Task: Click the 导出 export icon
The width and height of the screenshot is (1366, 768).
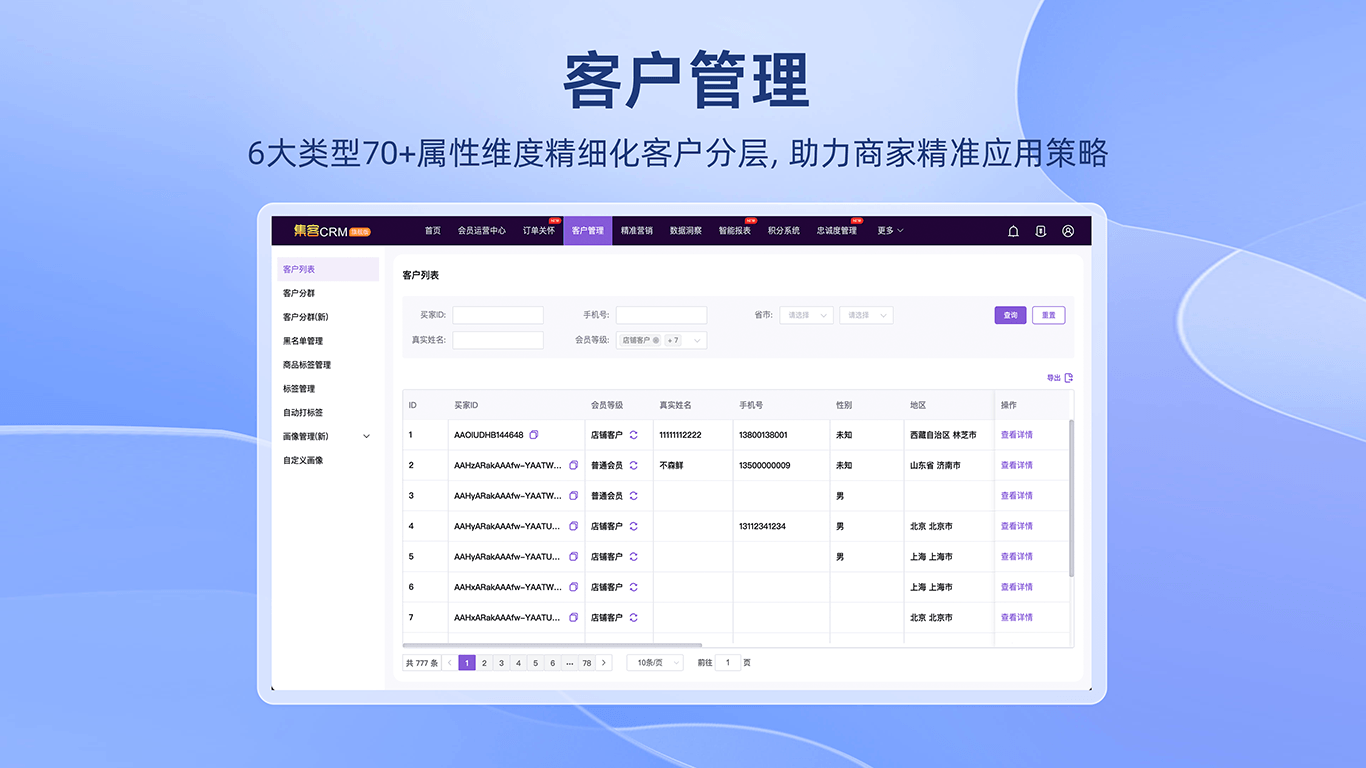Action: [1069, 378]
